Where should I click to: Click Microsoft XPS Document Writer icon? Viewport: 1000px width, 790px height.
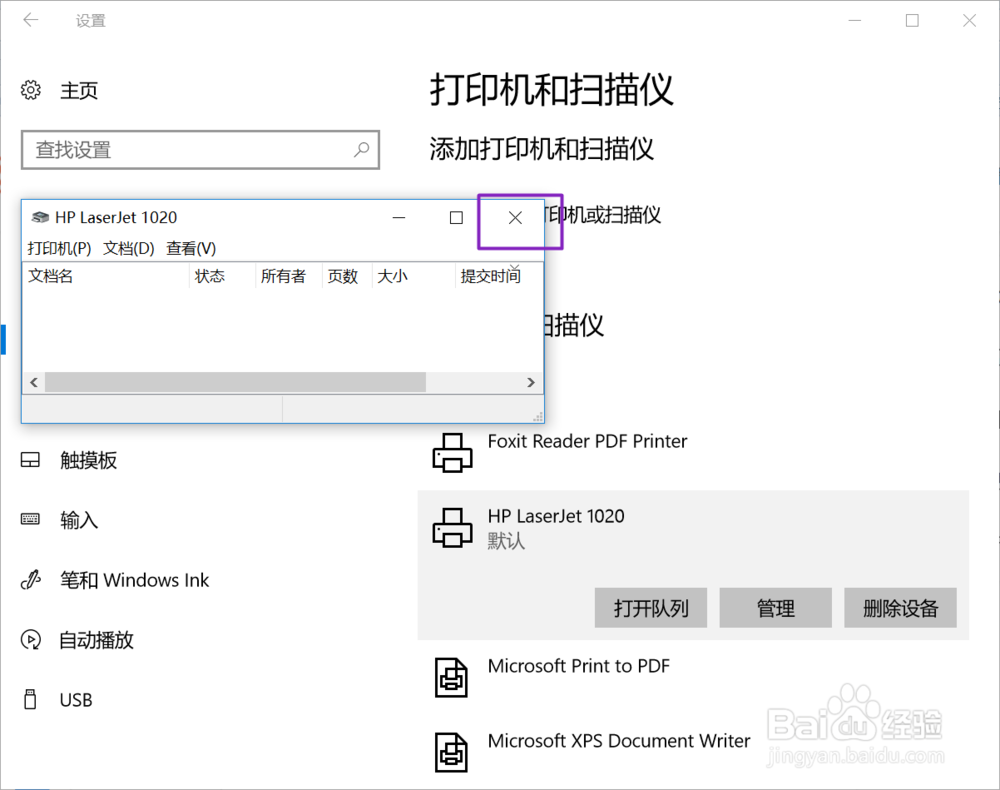(452, 752)
